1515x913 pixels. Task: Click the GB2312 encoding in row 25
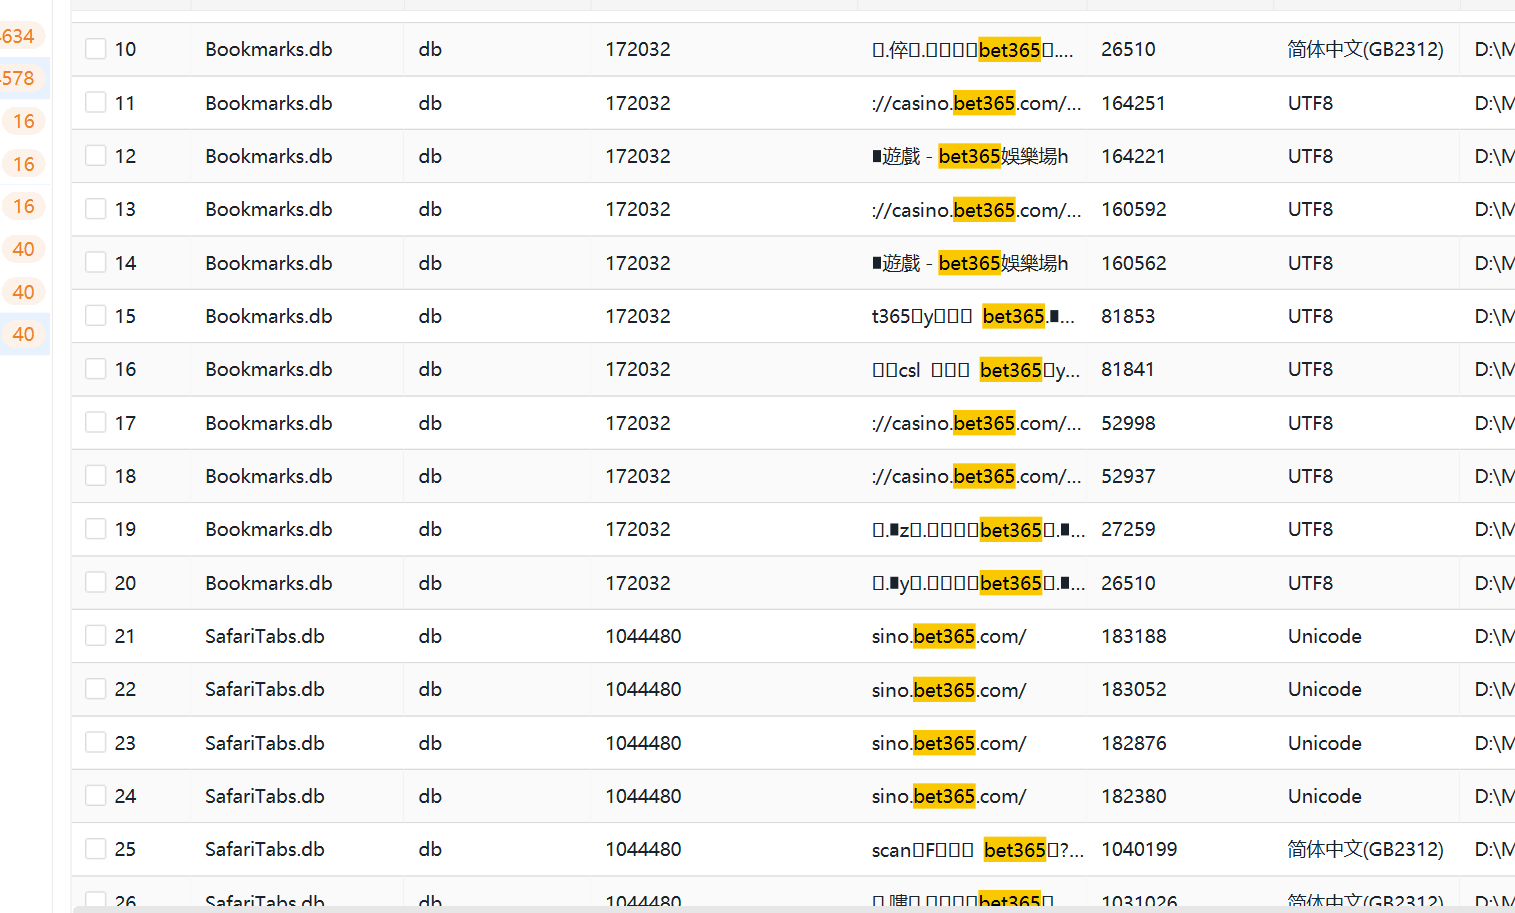point(1366,849)
